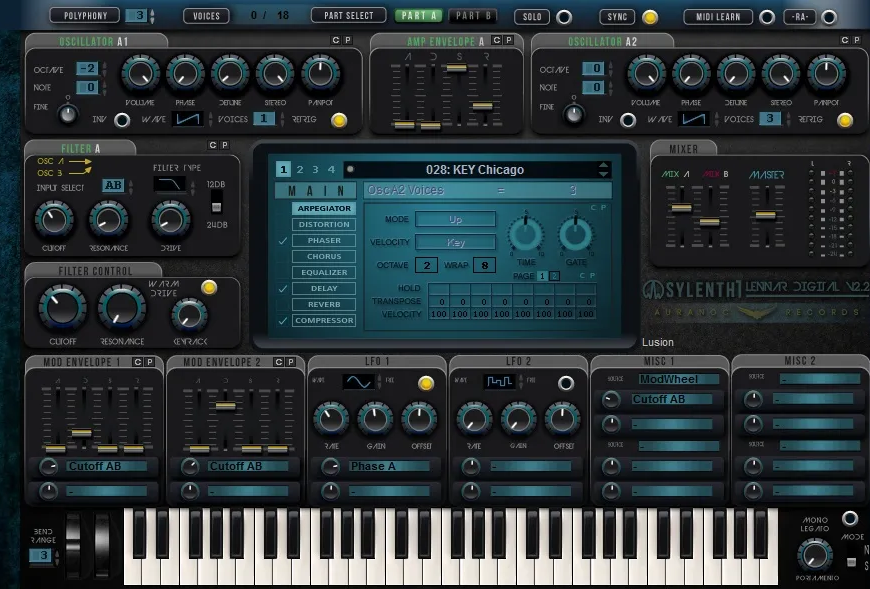Click the LFO 1 Gain knob
Image resolution: width=870 pixels, height=589 pixels.
pyautogui.click(x=375, y=419)
